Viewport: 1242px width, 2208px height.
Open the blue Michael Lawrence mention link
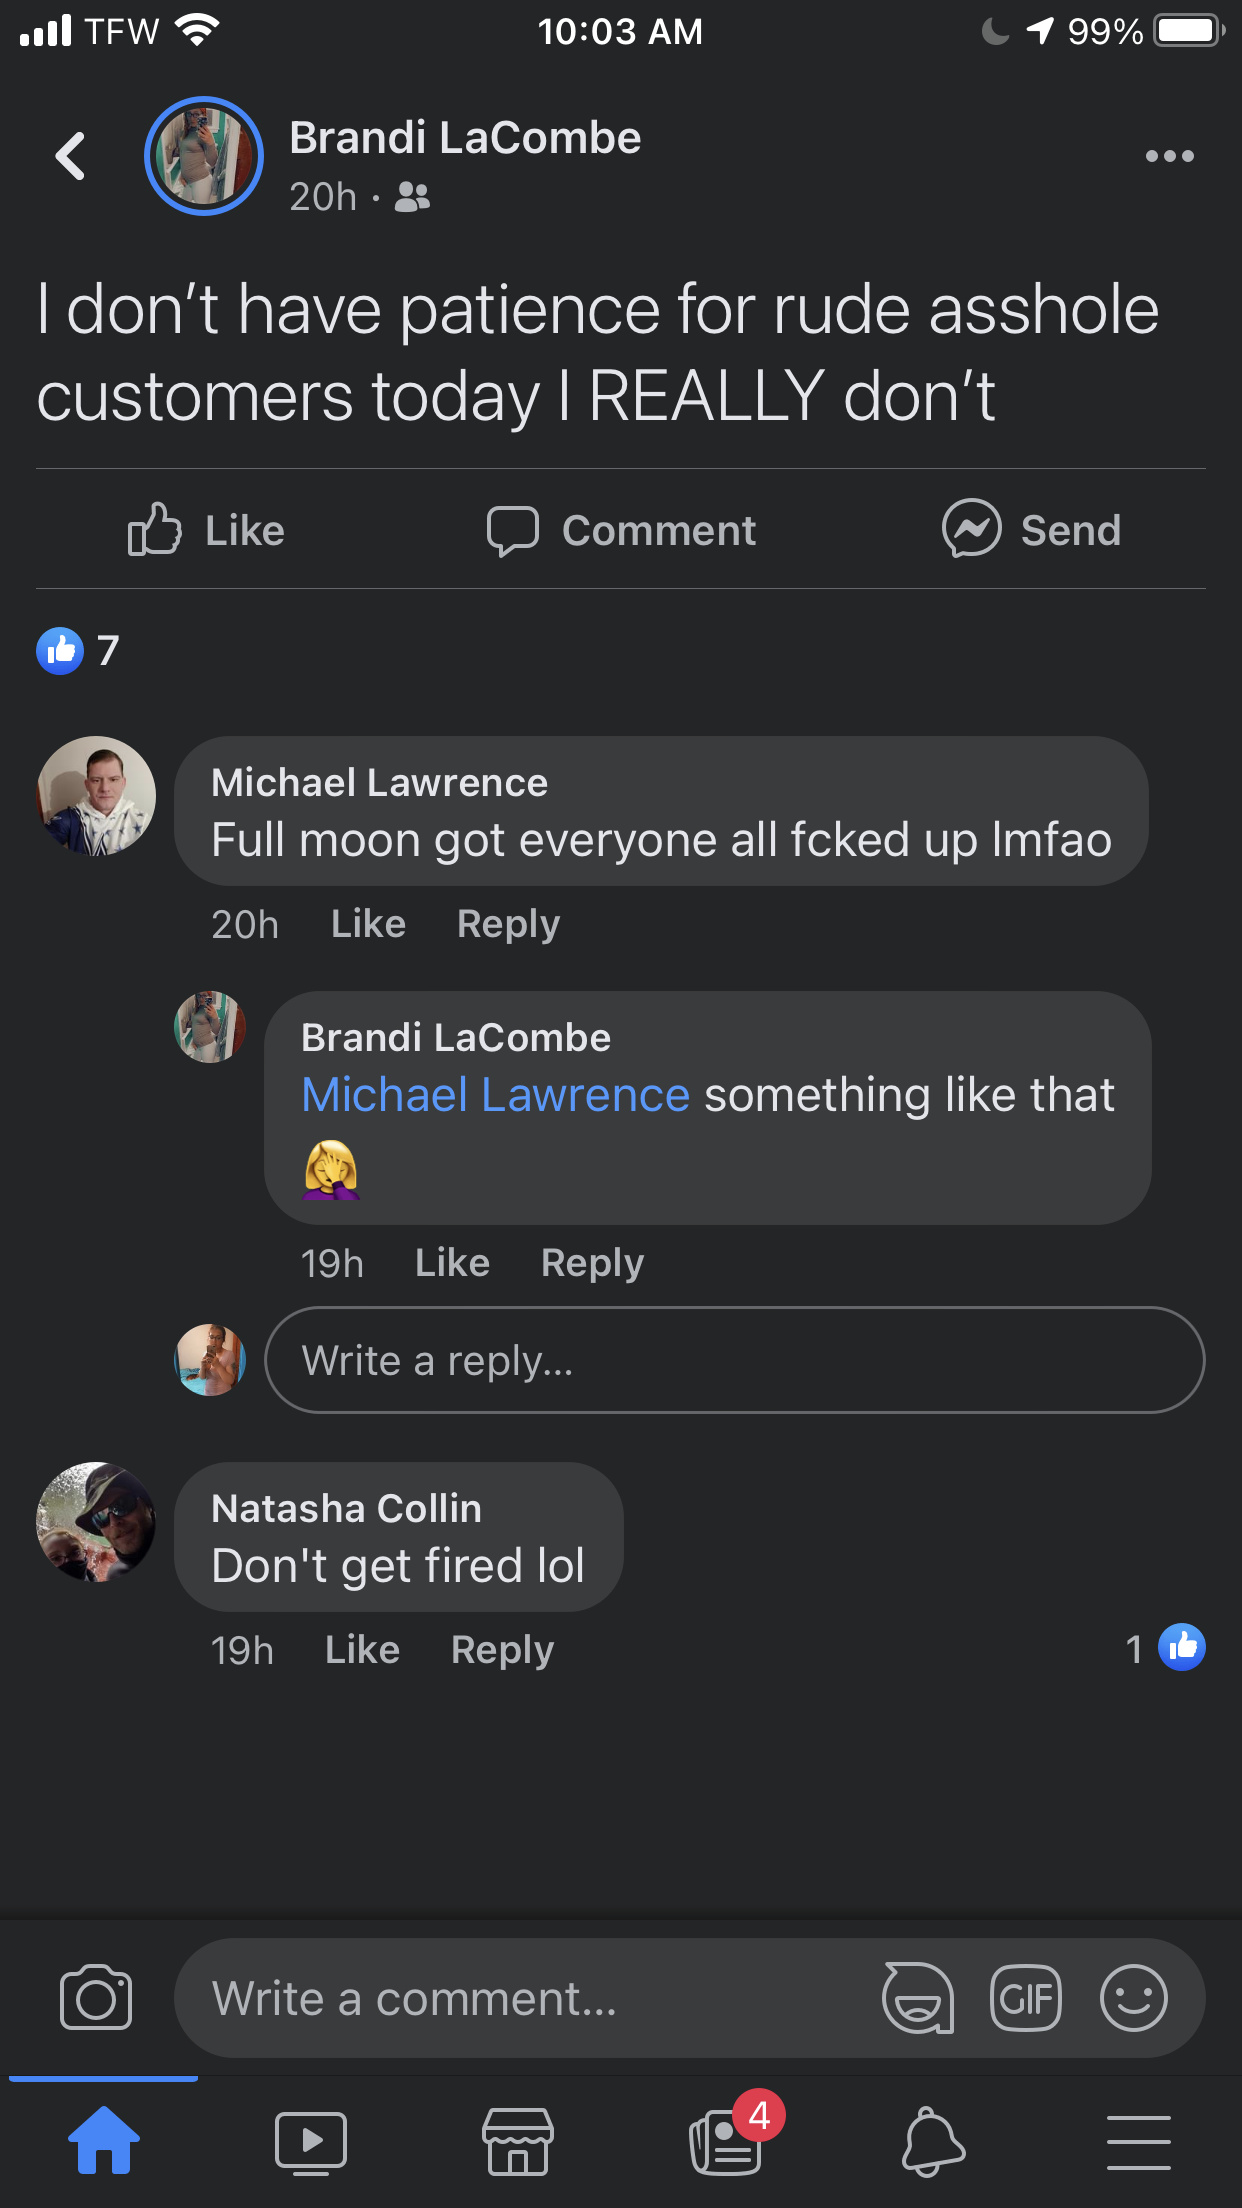pyautogui.click(x=495, y=1095)
